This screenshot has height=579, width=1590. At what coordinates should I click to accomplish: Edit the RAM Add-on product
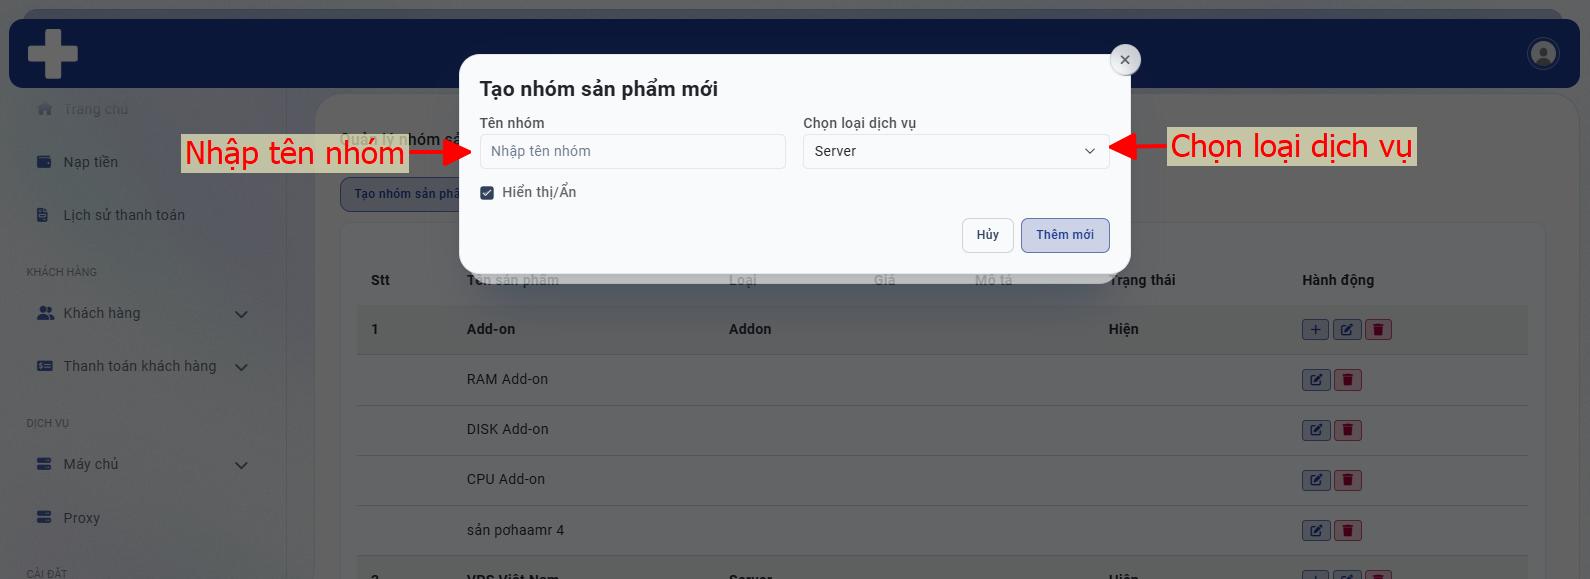point(1316,380)
